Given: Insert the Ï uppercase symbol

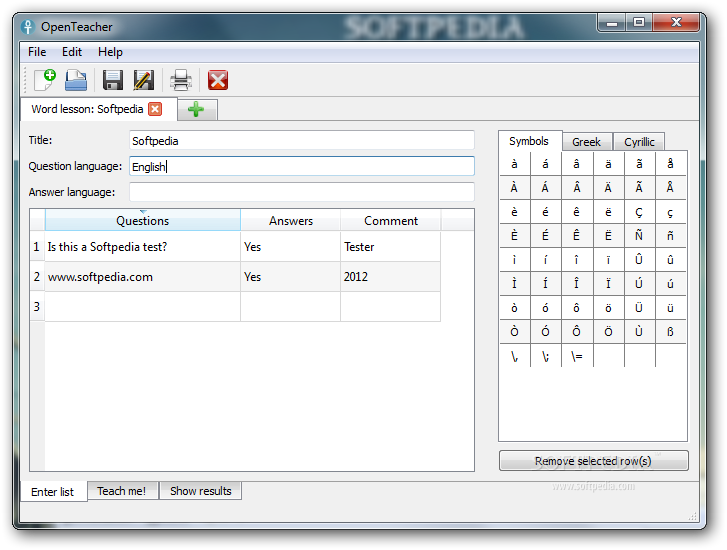Looking at the screenshot, I should [608, 284].
